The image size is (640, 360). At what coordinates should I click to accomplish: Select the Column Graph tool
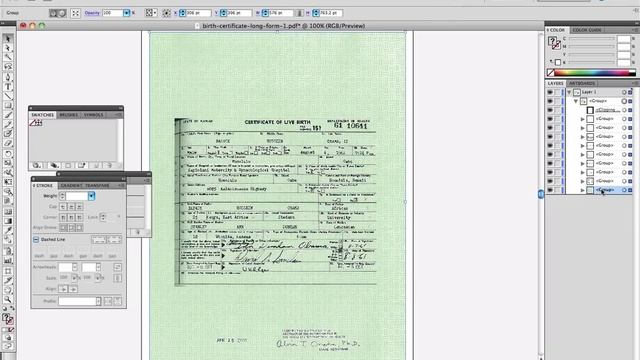[x=8, y=260]
